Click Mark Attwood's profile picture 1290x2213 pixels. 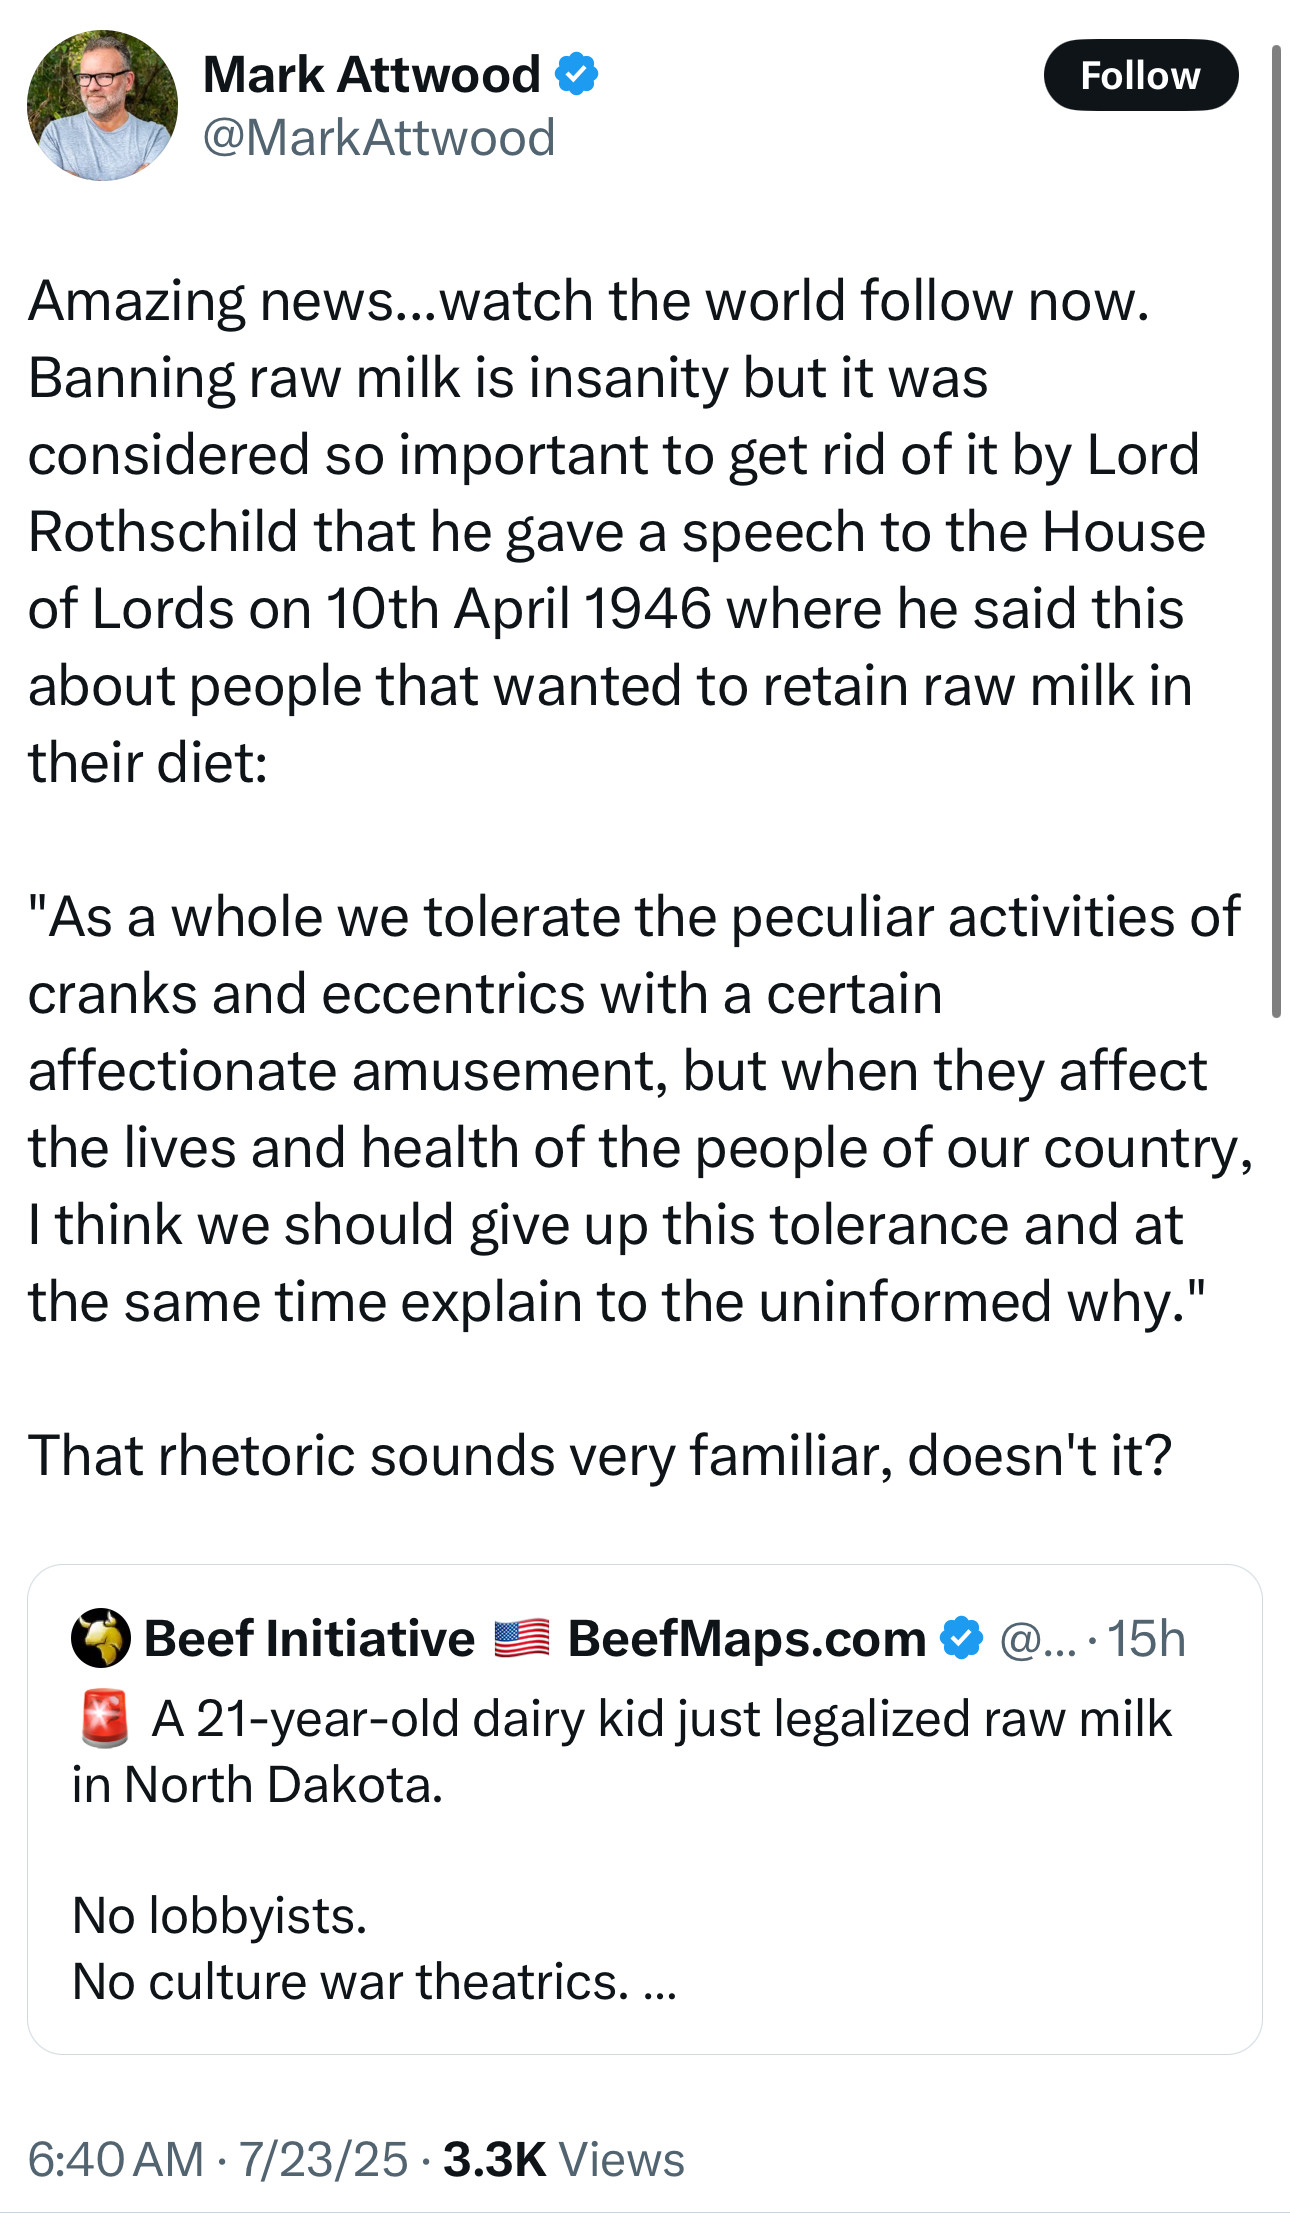102,105
